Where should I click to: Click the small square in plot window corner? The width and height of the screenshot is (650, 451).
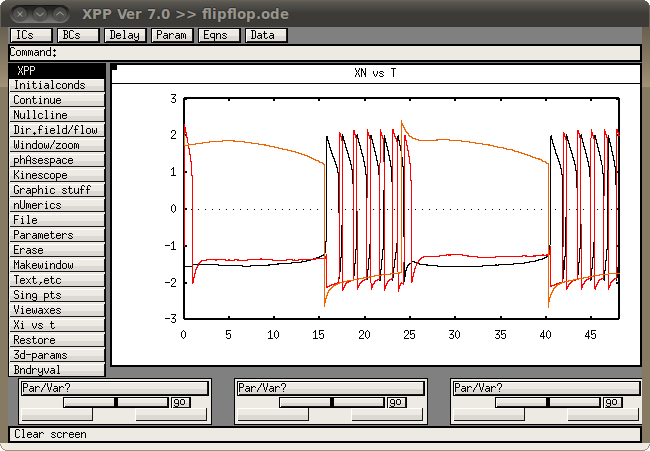click(115, 68)
